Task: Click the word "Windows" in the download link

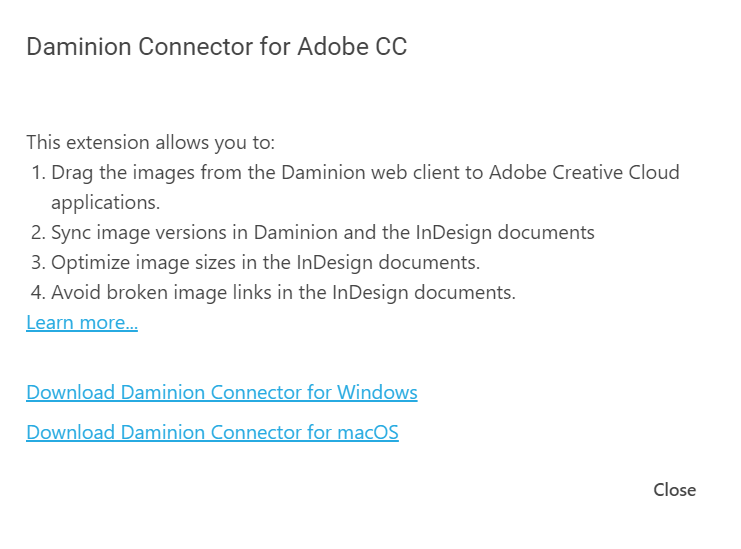Action: (377, 392)
